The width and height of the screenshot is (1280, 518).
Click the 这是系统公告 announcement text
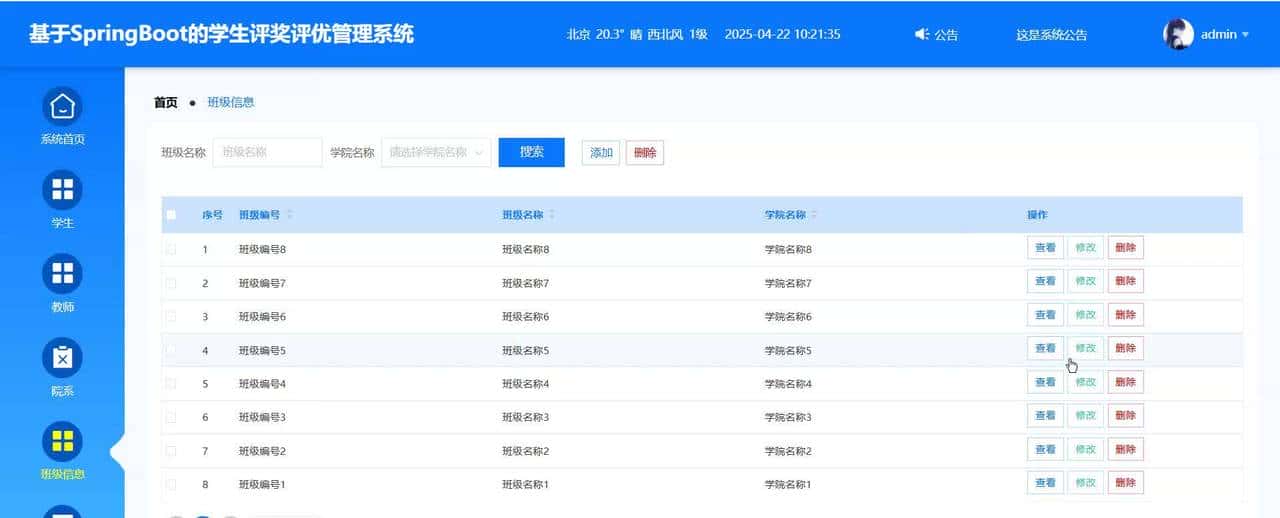pos(1051,35)
